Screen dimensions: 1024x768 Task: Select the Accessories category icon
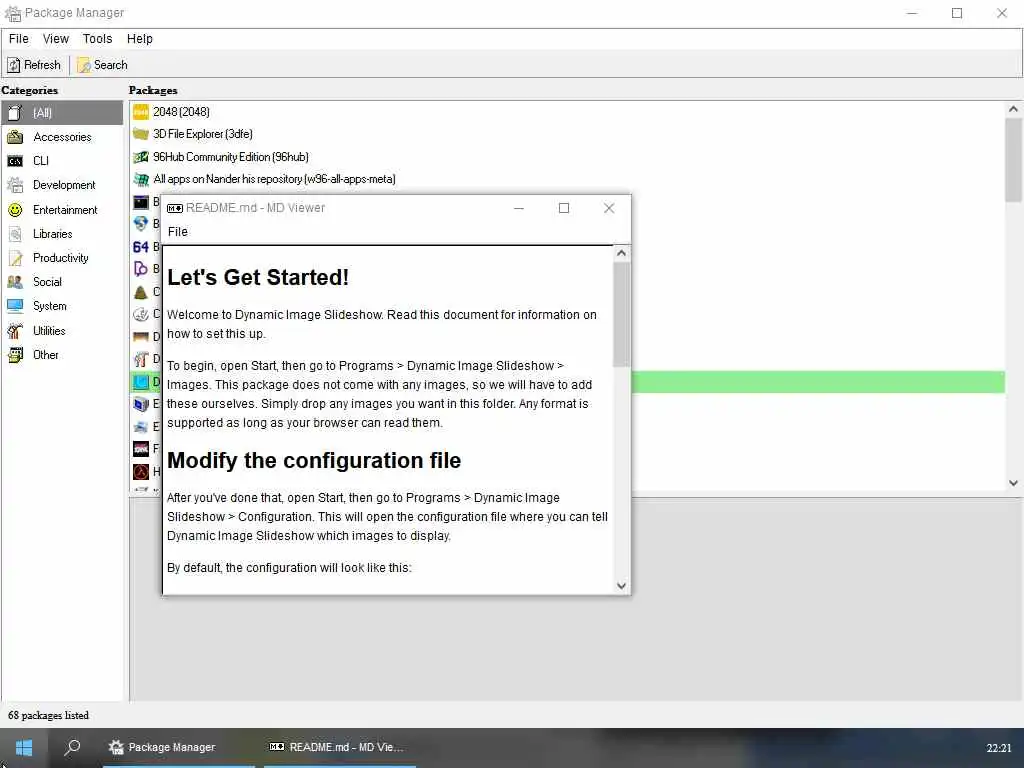(x=15, y=137)
